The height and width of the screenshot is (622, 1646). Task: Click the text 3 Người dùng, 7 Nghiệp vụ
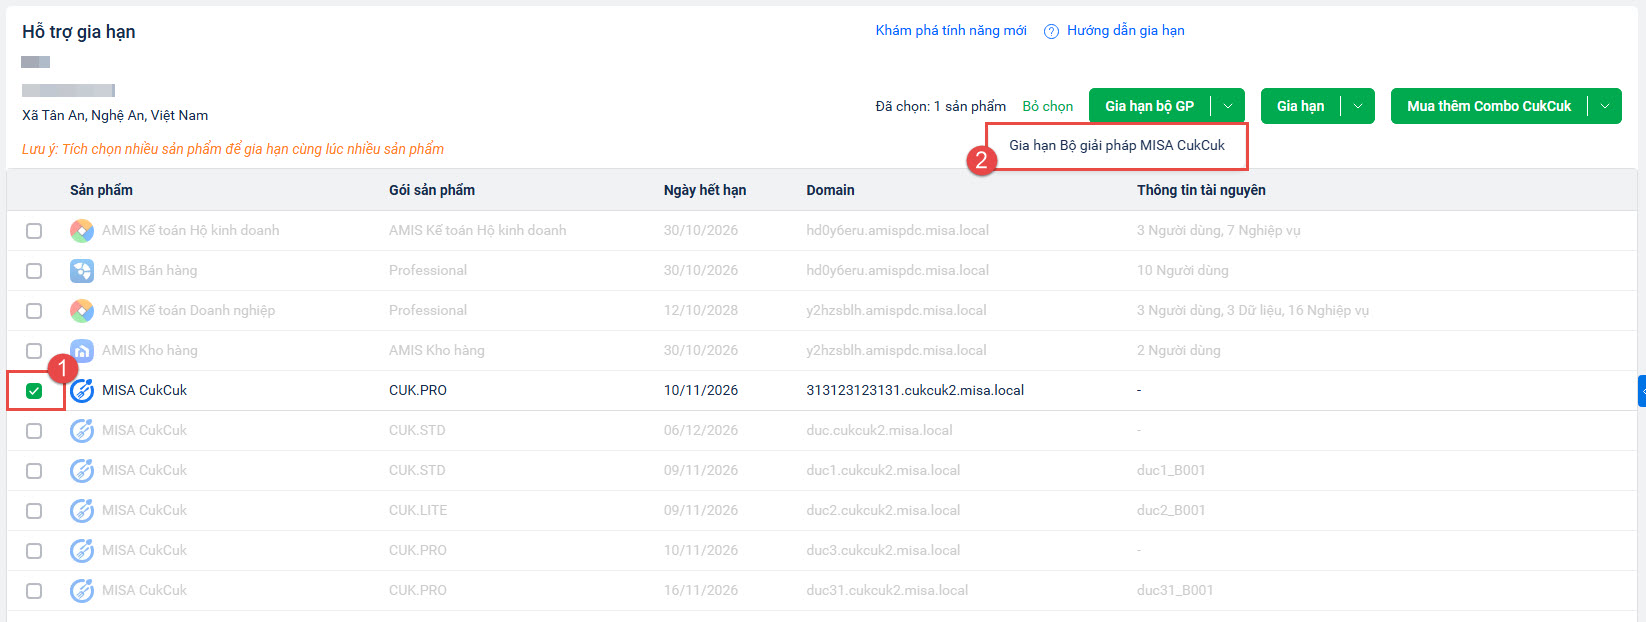[1218, 231]
